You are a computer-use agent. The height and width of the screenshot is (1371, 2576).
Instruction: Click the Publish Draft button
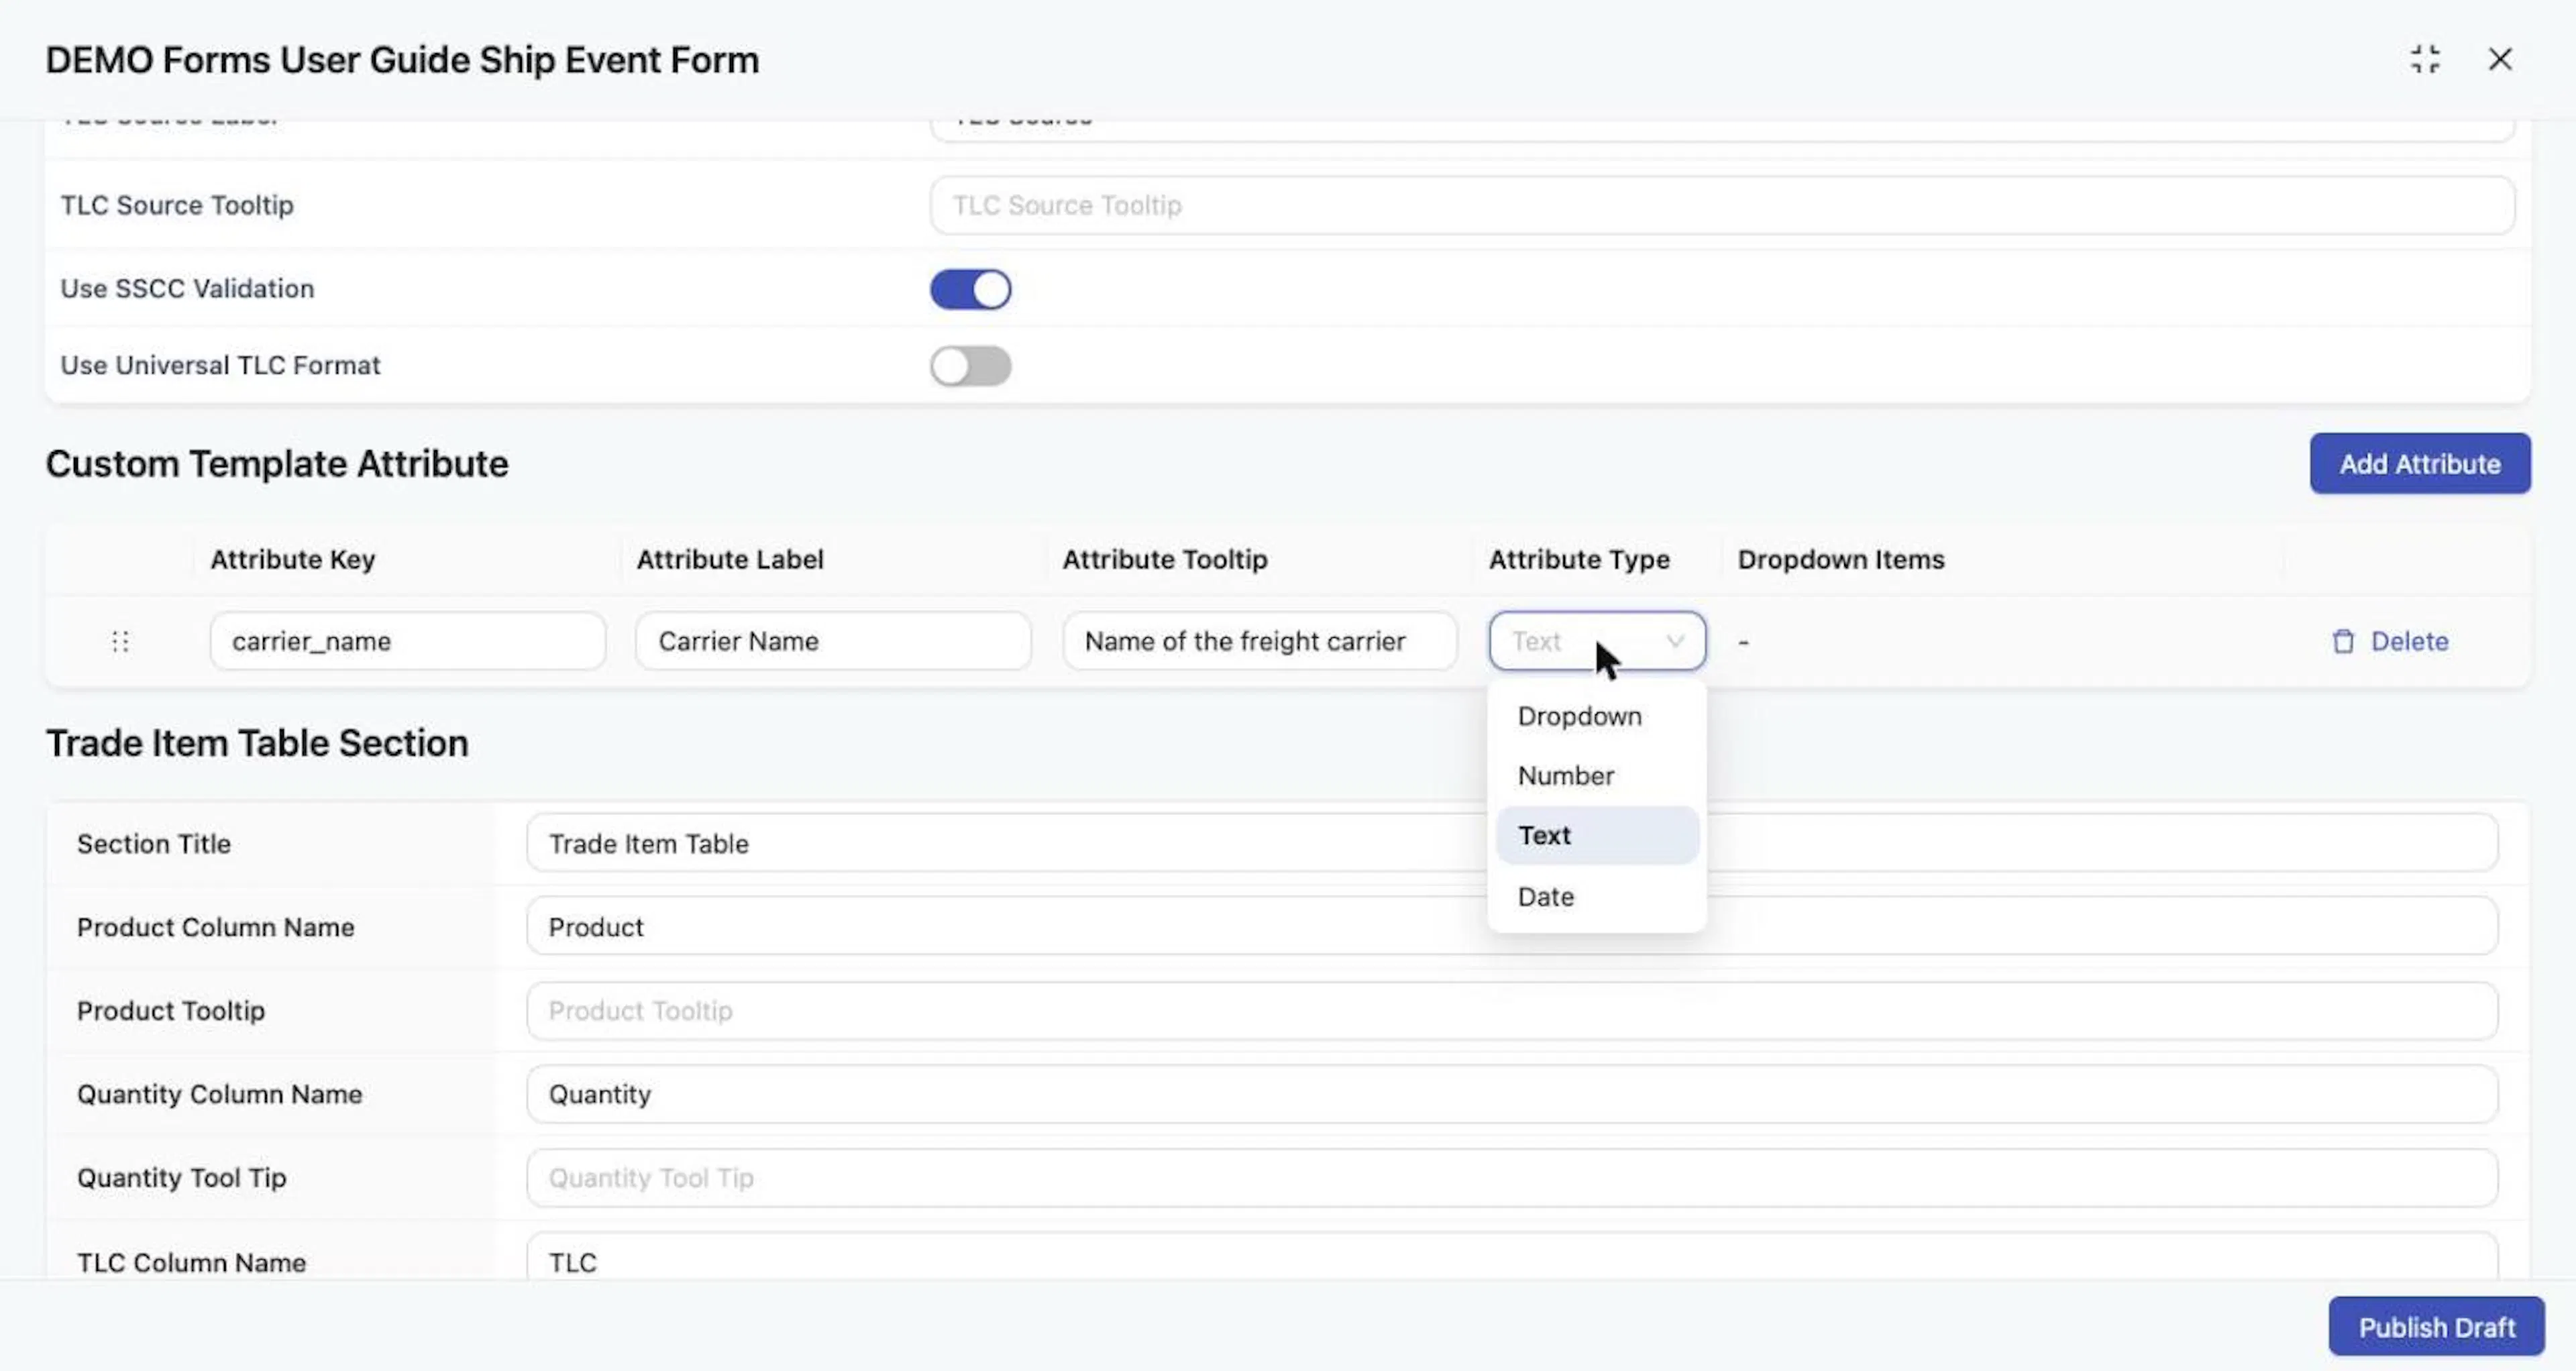tap(2436, 1326)
